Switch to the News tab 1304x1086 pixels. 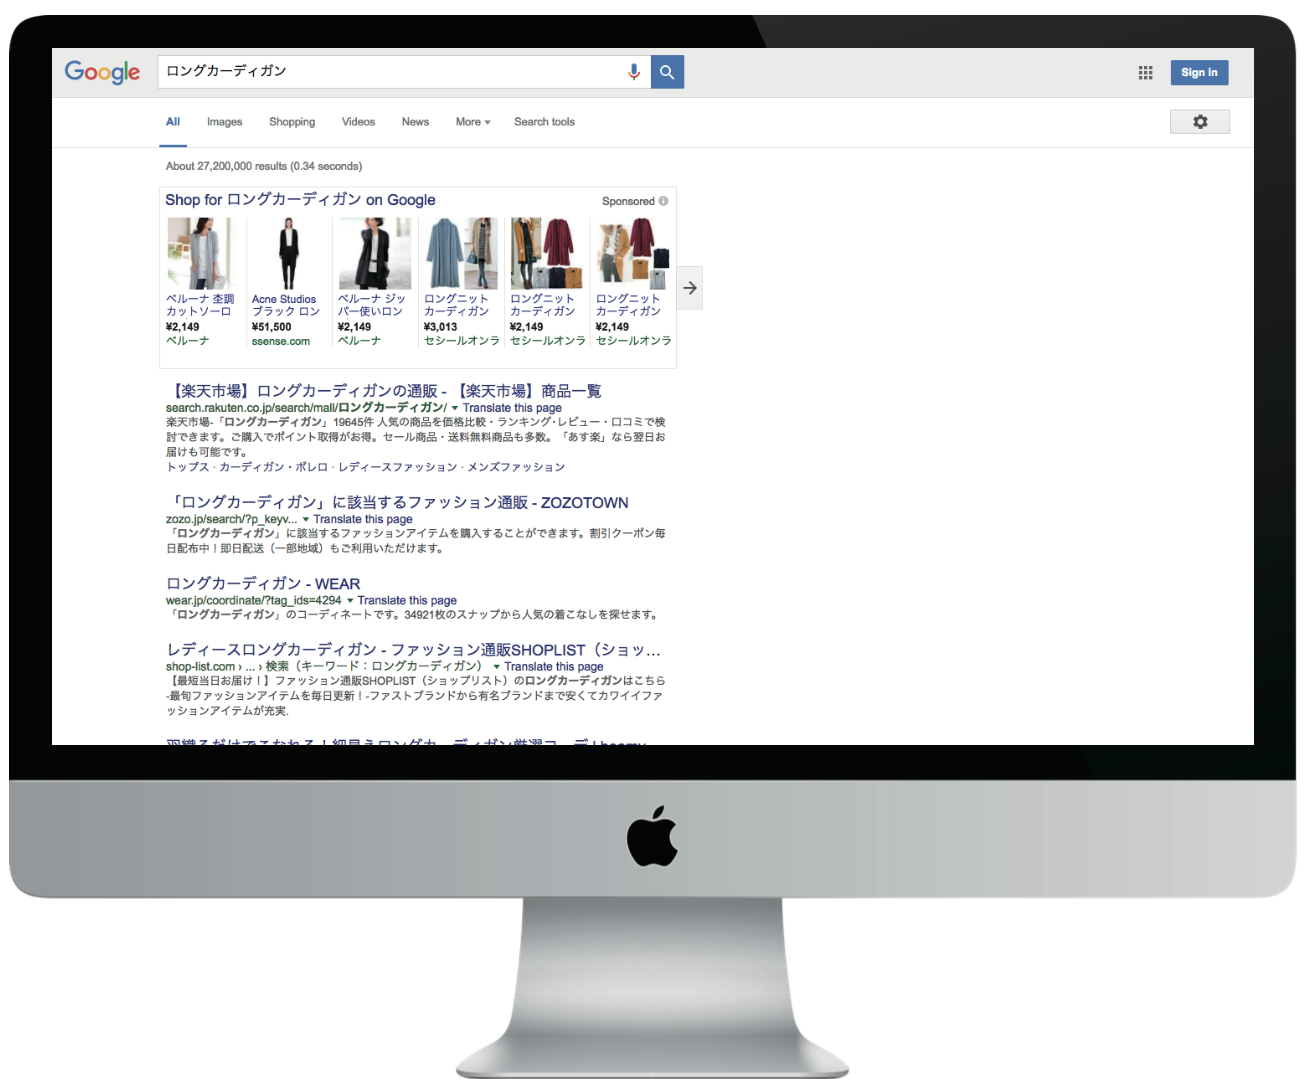pyautogui.click(x=415, y=122)
